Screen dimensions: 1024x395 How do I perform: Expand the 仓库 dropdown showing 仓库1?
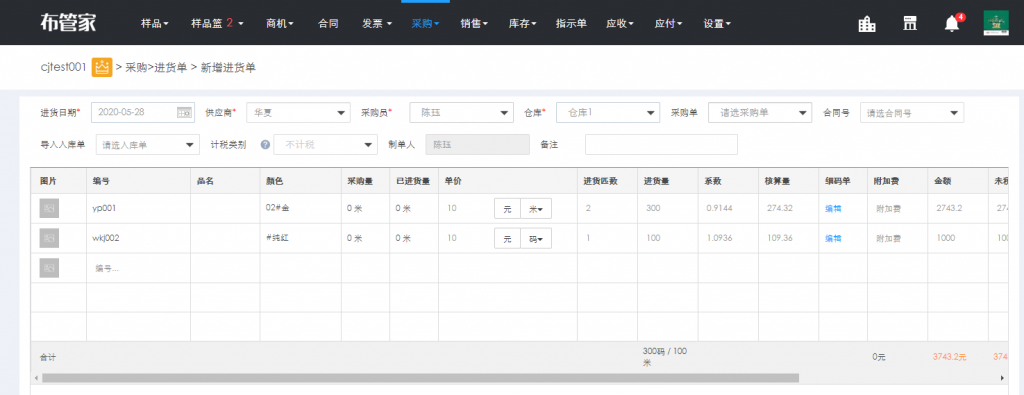608,112
